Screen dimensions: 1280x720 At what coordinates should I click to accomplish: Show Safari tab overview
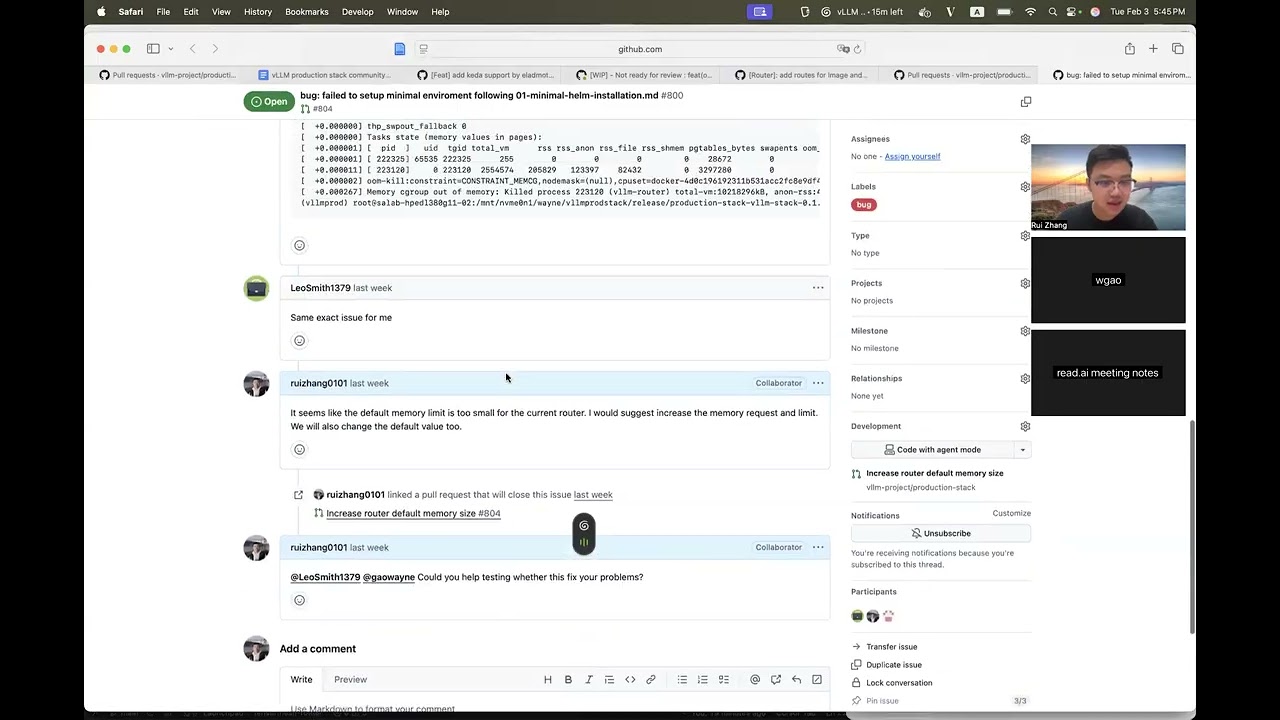[x=1178, y=49]
